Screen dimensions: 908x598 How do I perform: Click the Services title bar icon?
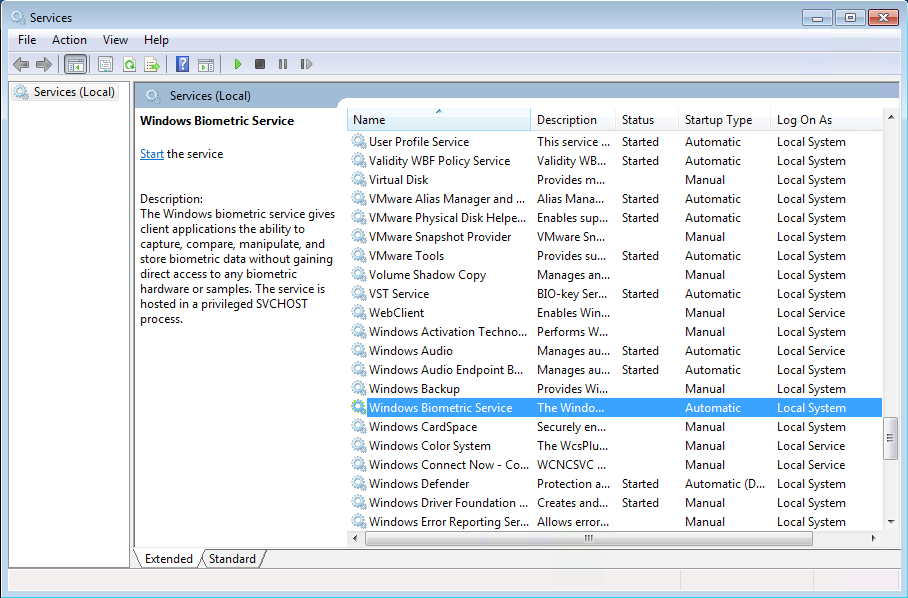click(19, 17)
